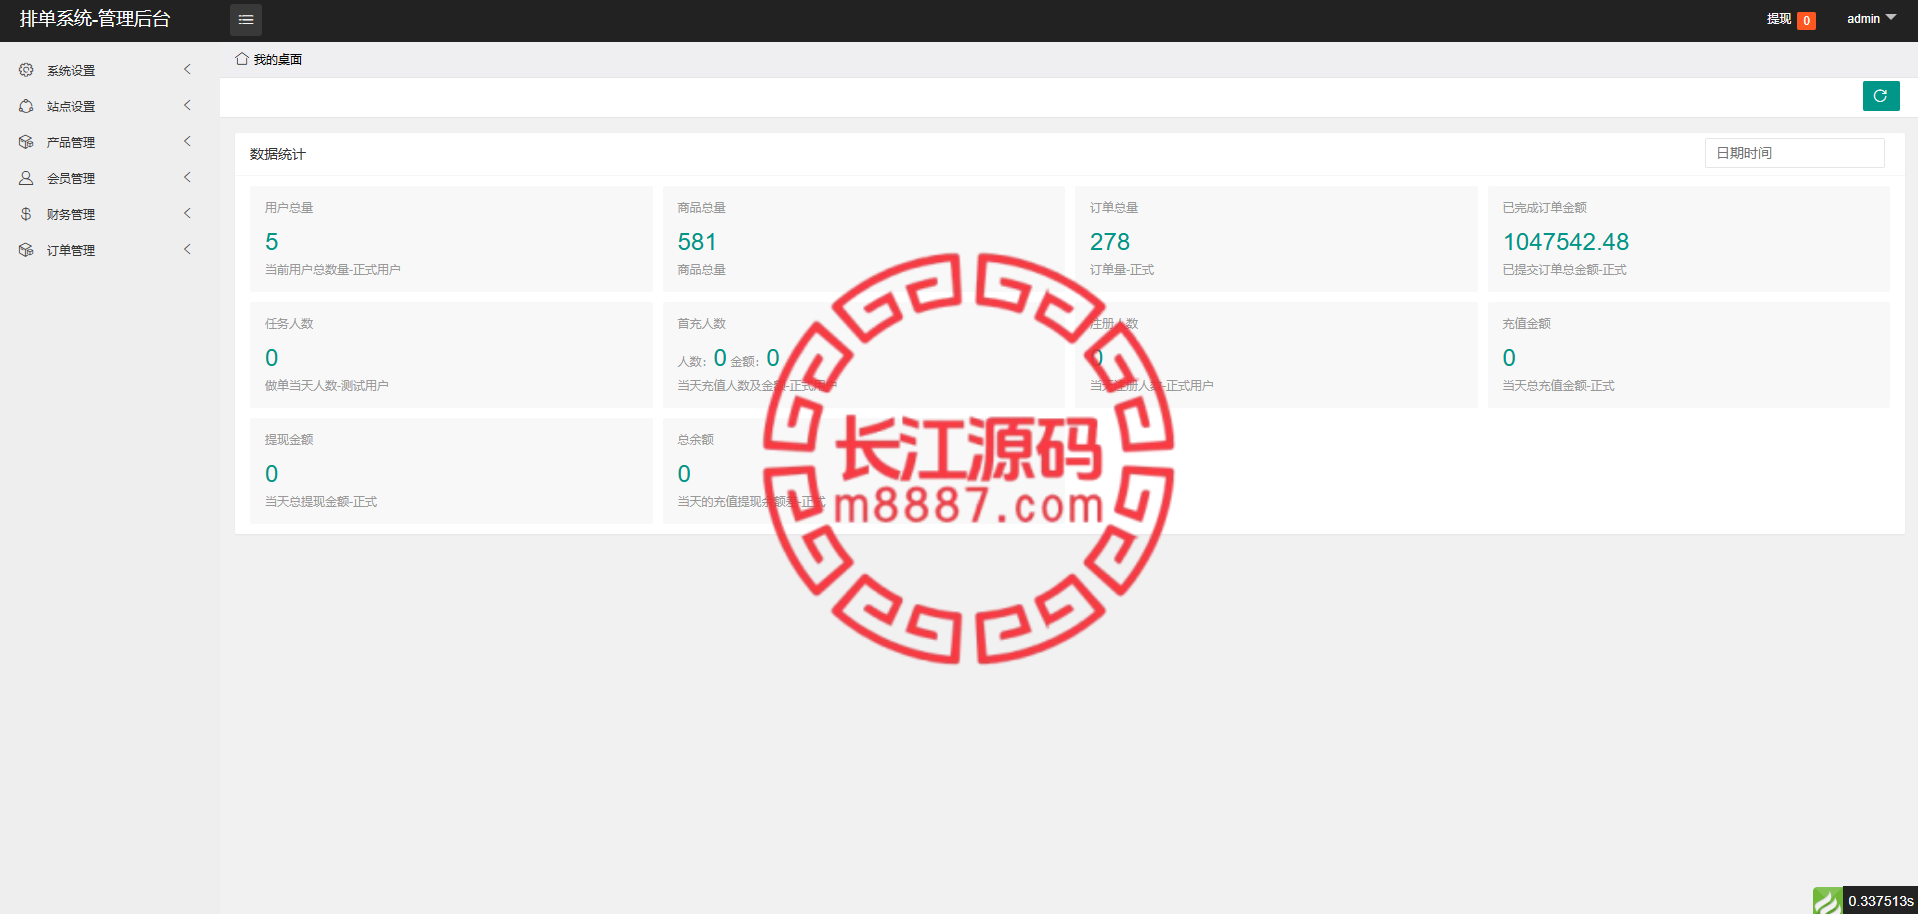
Task: Expand 产品管理 chevron arrow
Action: pyautogui.click(x=187, y=141)
